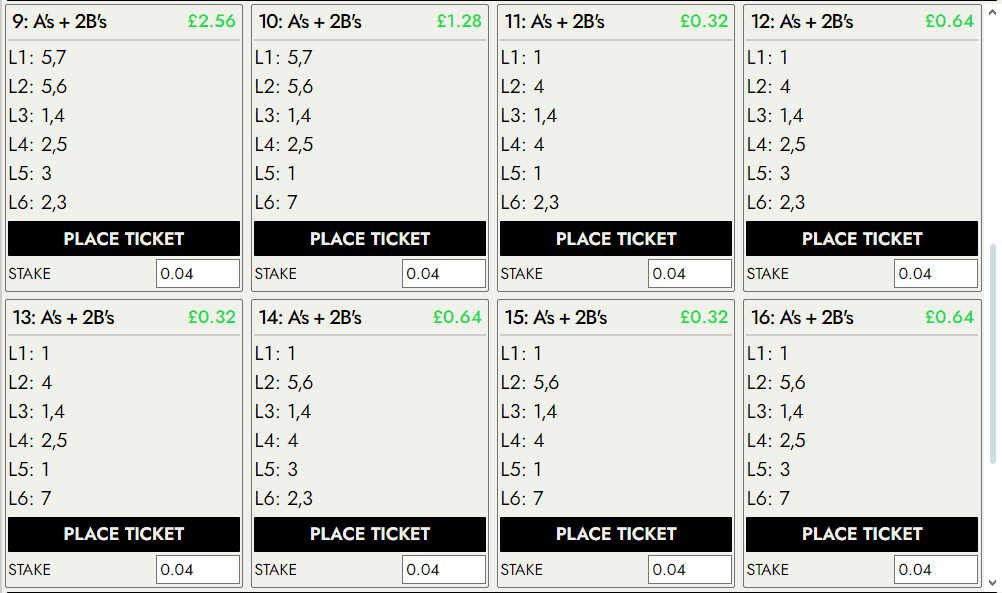Select the stake box for ticket 15
The image size is (1002, 593).
[690, 570]
